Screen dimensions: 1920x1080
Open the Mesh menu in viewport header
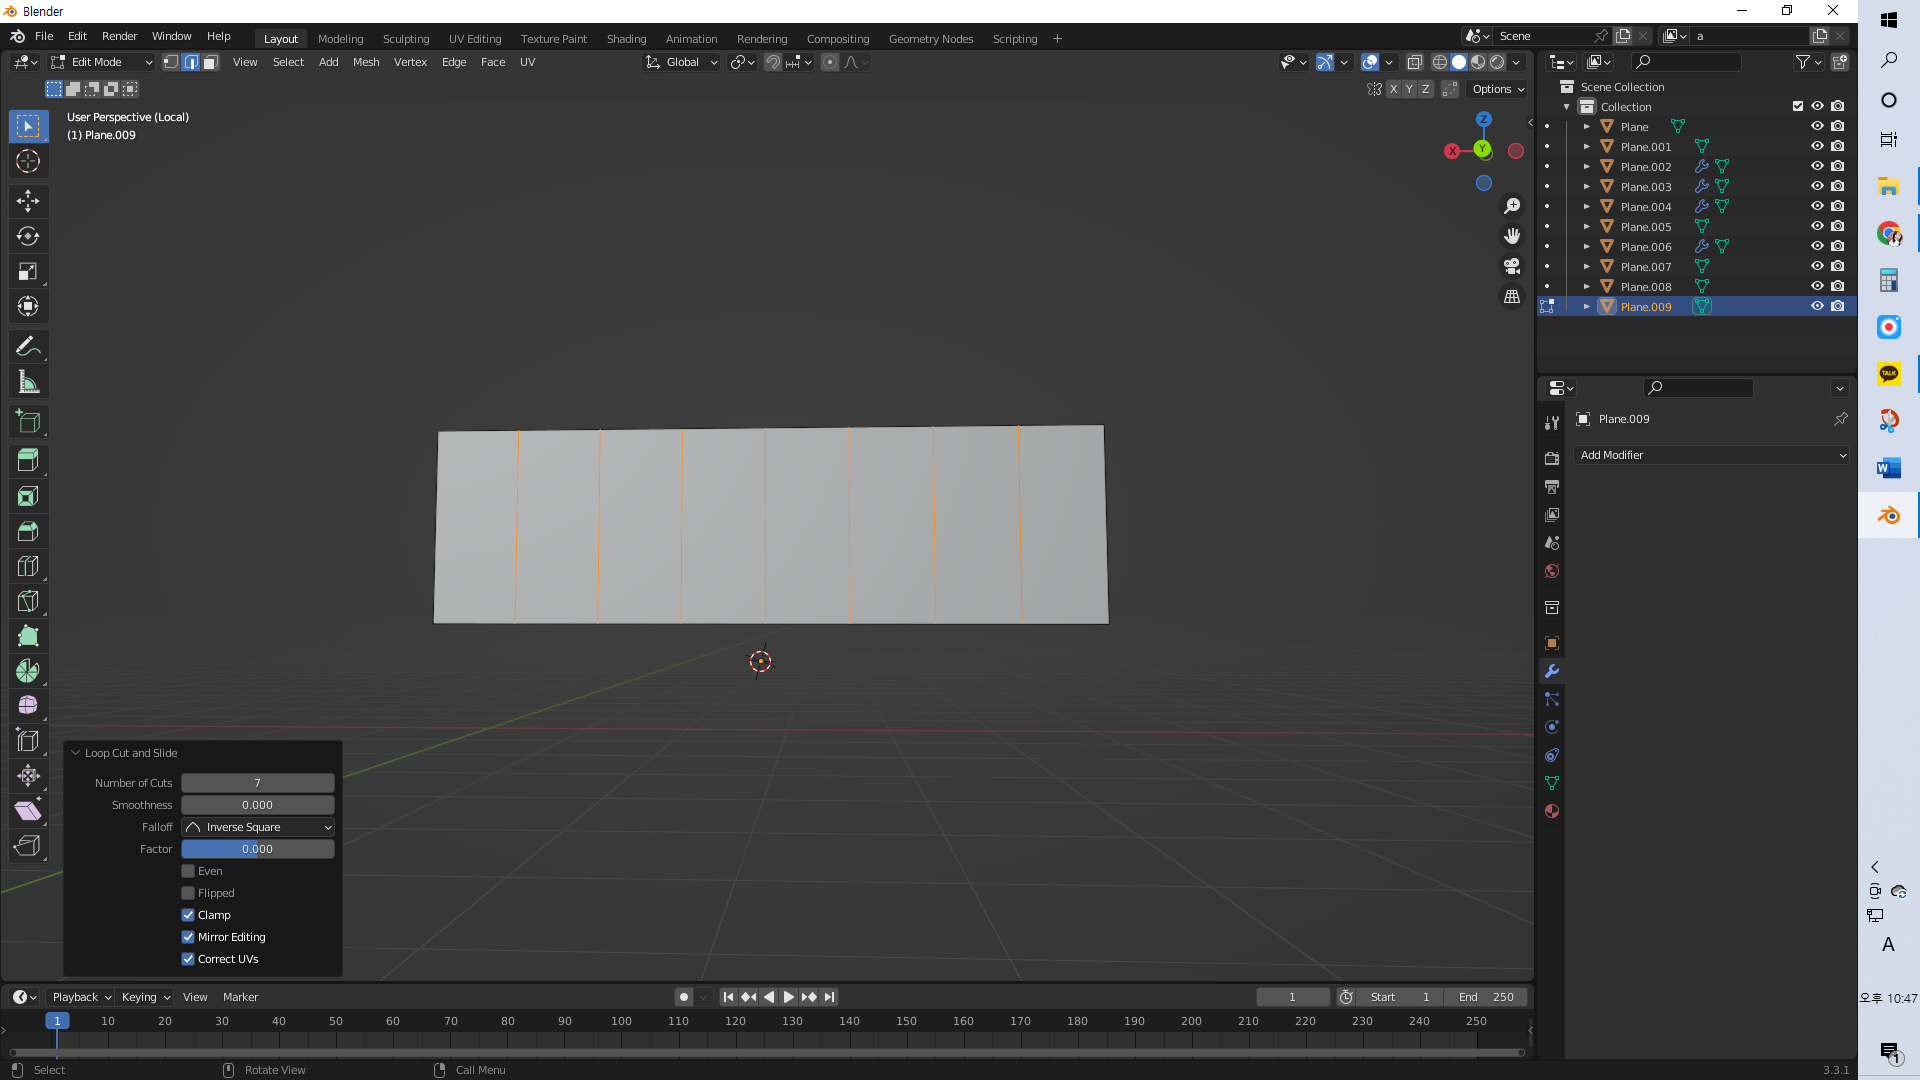coord(366,62)
